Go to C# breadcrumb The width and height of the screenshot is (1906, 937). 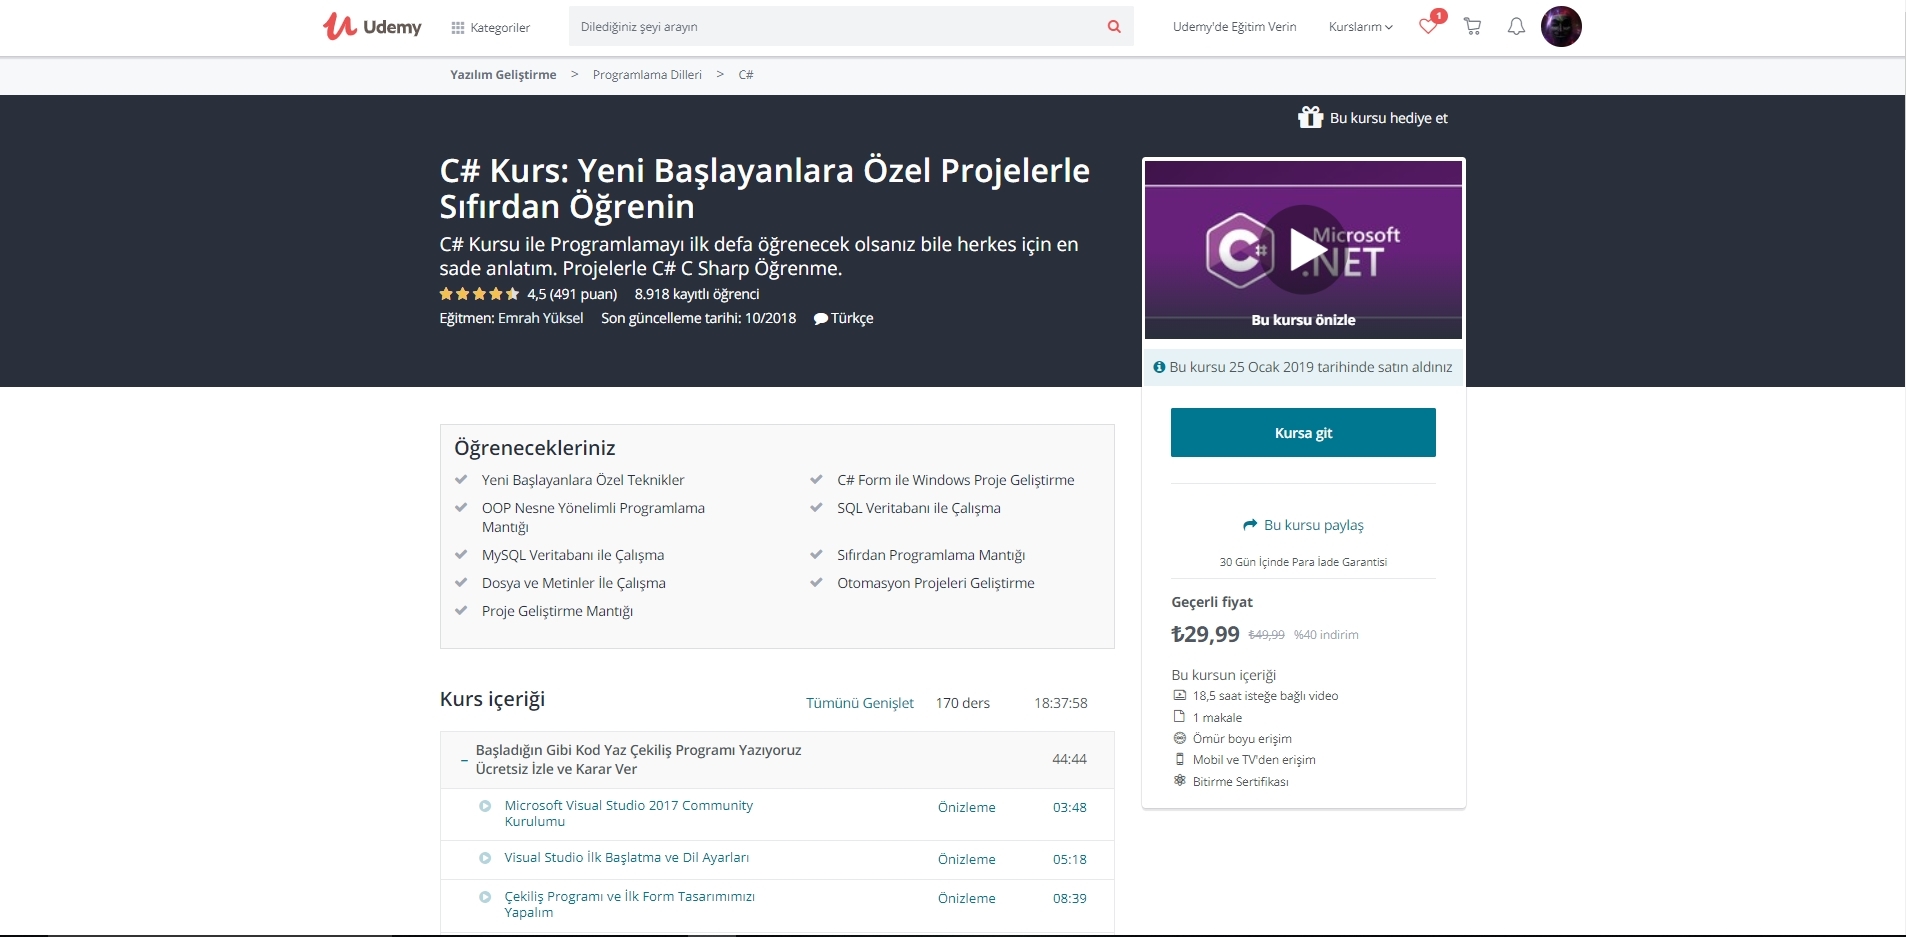746,75
